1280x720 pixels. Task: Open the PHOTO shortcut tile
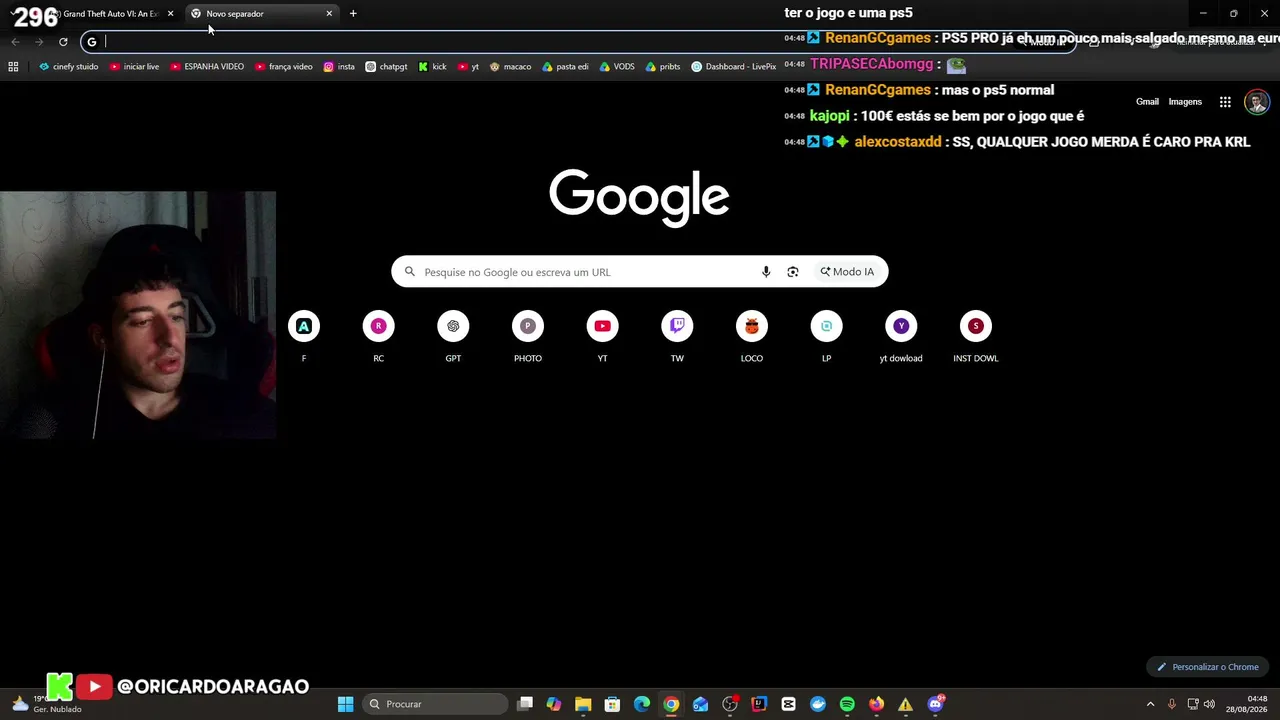coord(528,336)
